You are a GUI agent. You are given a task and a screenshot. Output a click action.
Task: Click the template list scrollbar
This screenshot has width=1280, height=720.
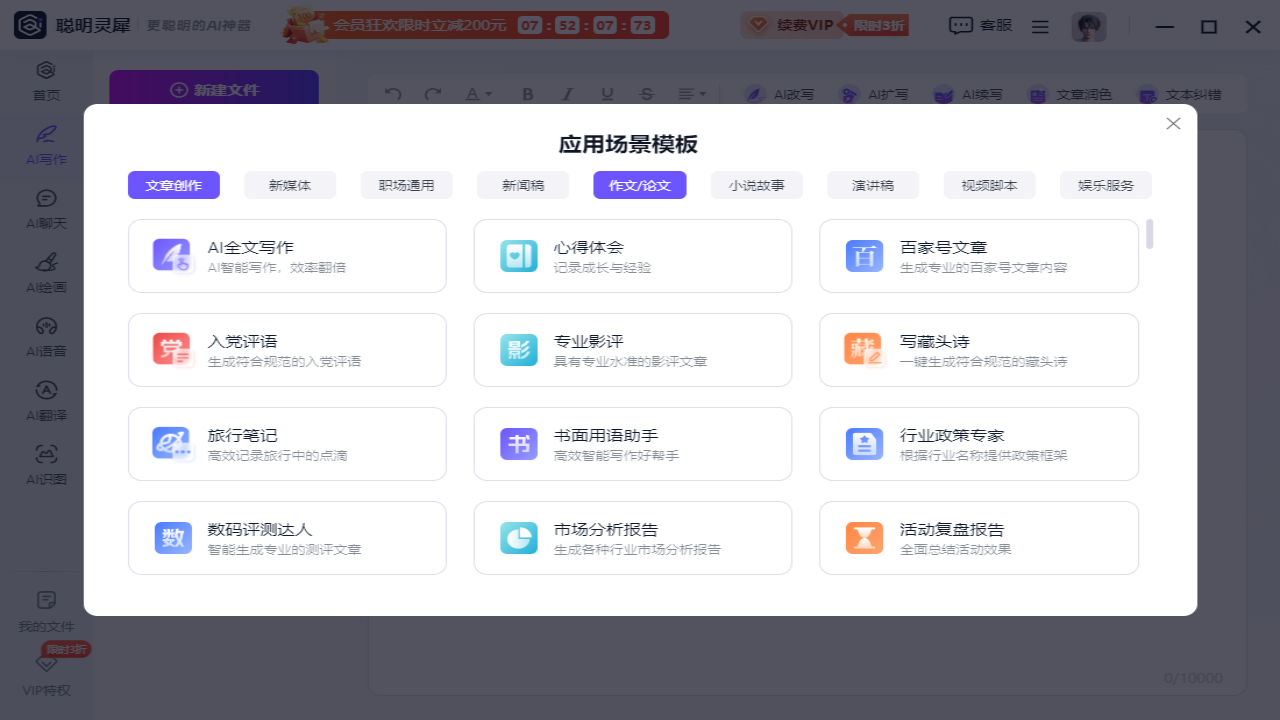tap(1150, 233)
